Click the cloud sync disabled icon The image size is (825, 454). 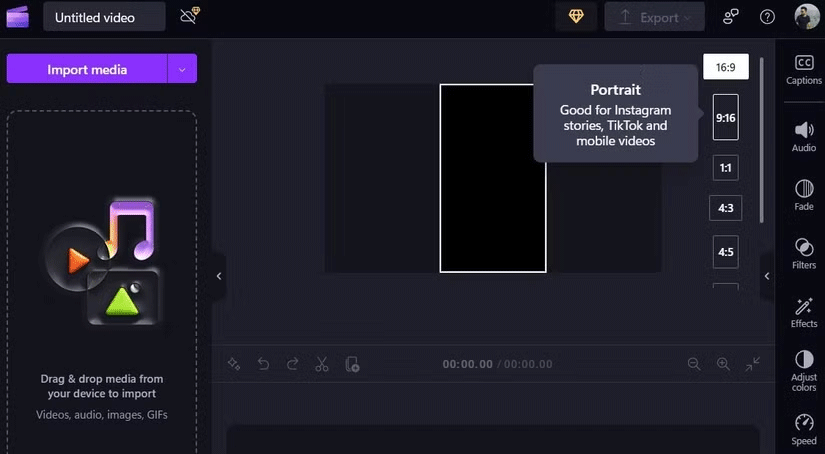189,16
